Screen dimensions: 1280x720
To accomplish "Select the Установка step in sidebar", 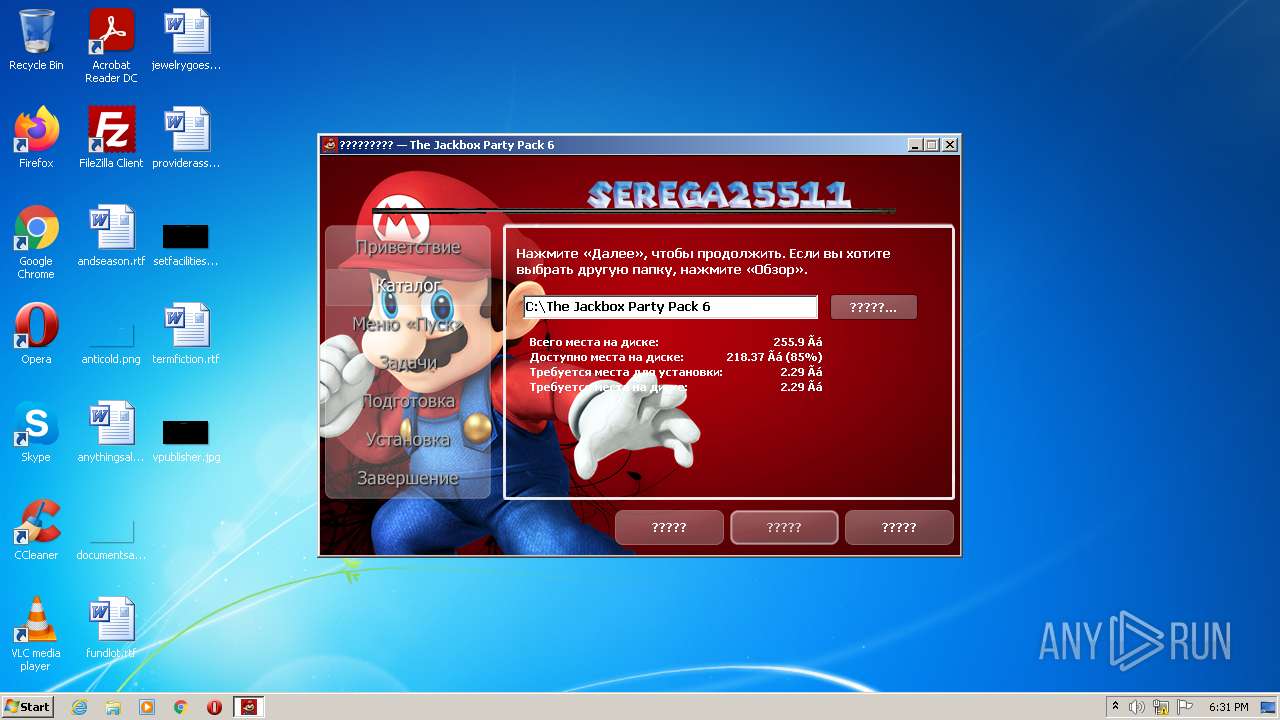I will tap(408, 440).
